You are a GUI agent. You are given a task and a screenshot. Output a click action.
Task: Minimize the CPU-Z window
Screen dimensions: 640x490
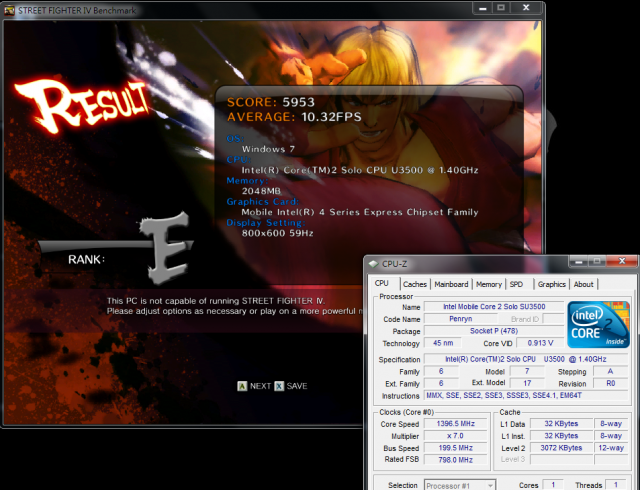click(578, 261)
